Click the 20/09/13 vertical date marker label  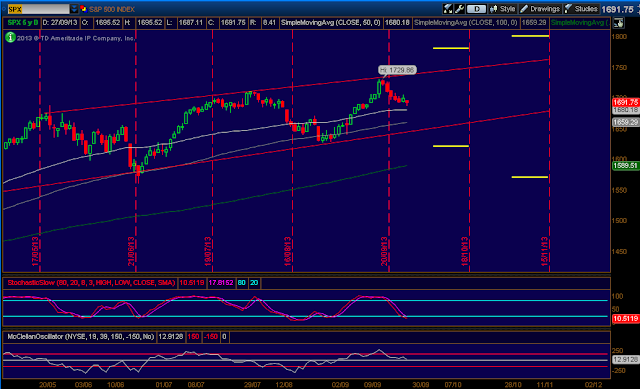(x=384, y=251)
